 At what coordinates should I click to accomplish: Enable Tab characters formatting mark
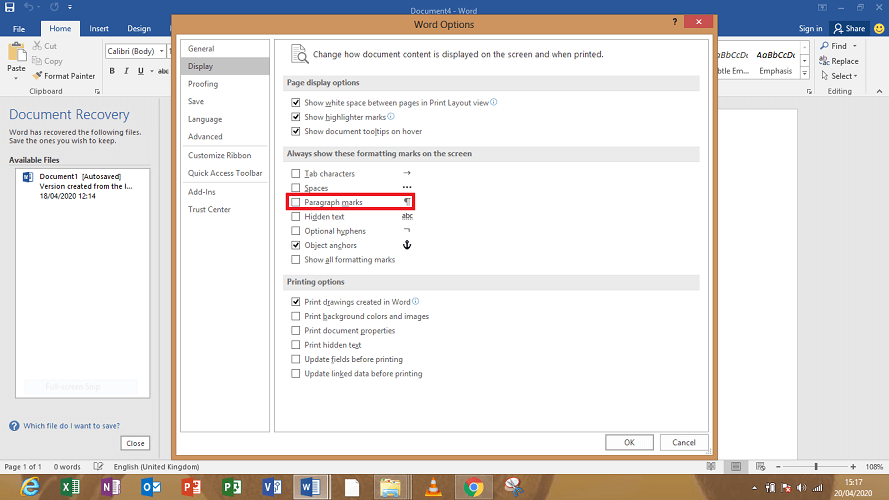click(295, 173)
